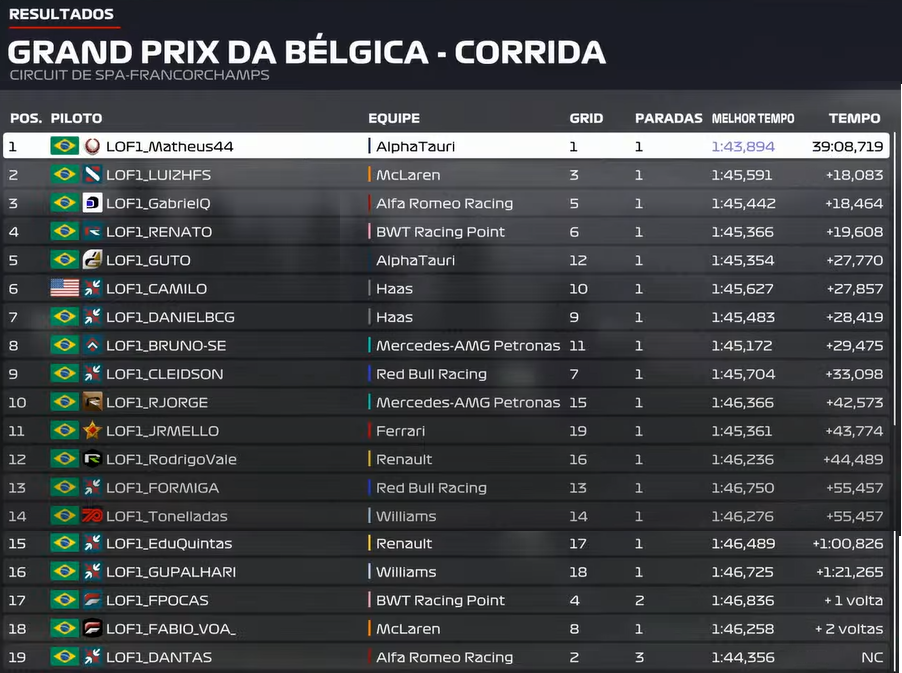902x673 pixels.
Task: Click the purple fastest lap time 1:43,894
Action: (743, 147)
